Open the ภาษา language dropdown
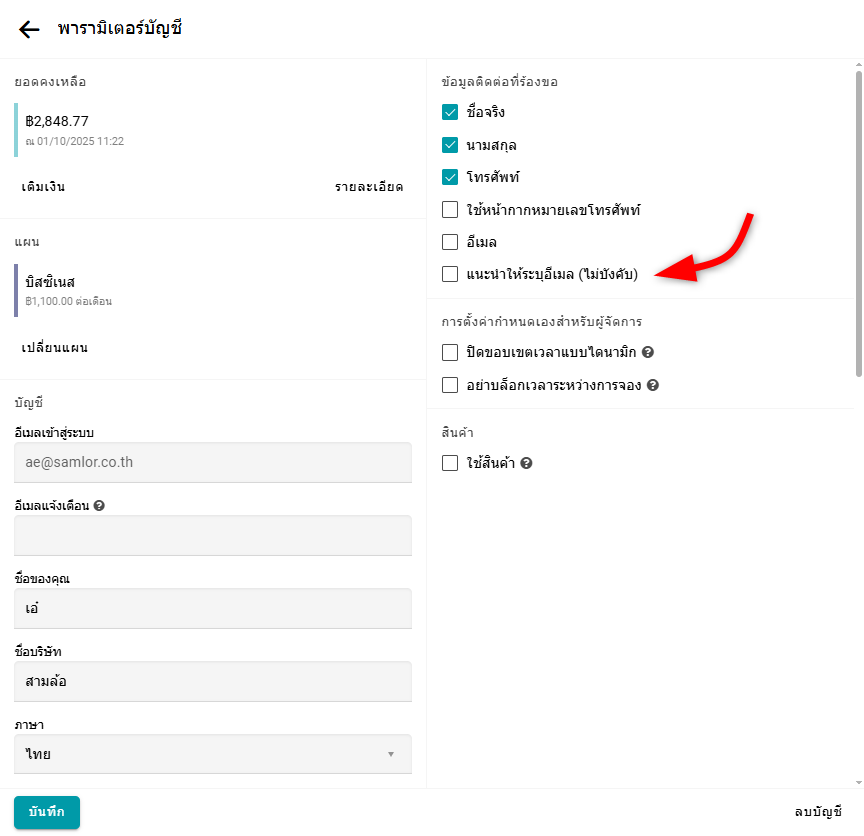The height and width of the screenshot is (836, 864). [213, 754]
